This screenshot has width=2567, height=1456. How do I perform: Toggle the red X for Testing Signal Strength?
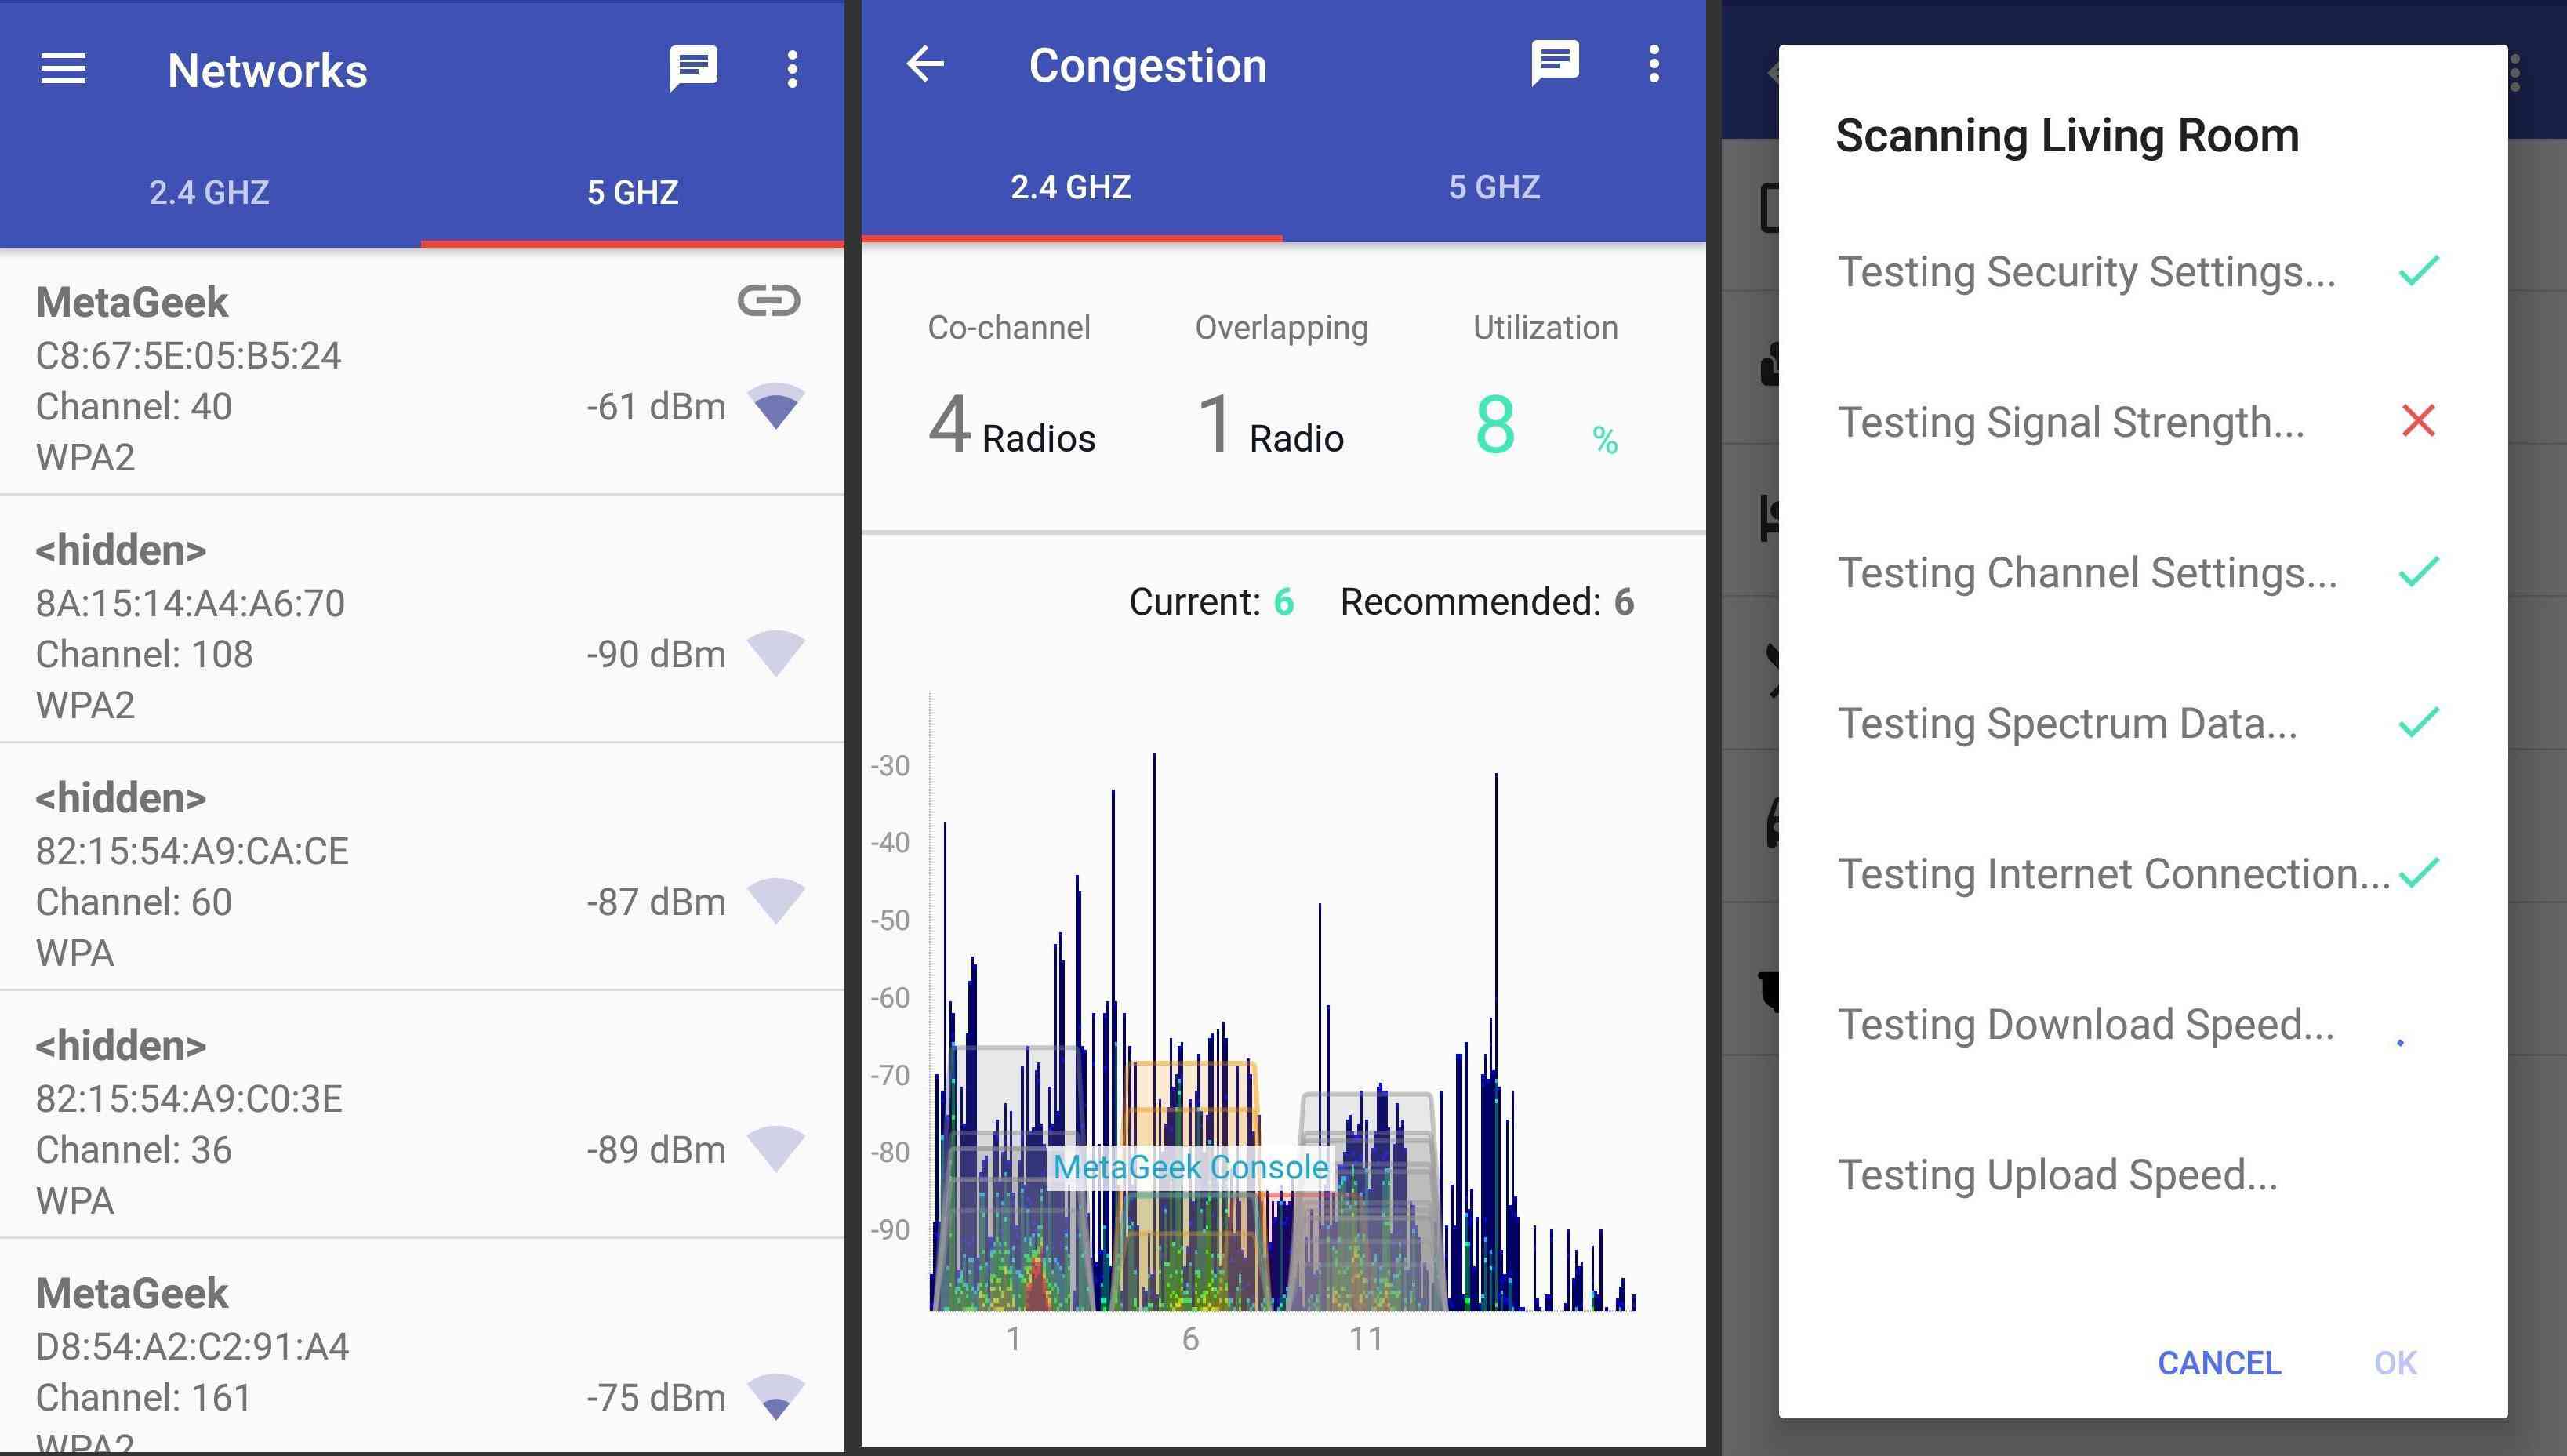(2417, 421)
